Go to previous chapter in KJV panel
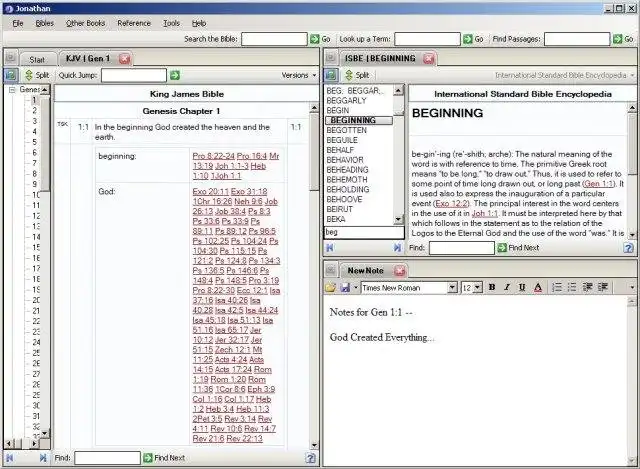 (x=10, y=458)
